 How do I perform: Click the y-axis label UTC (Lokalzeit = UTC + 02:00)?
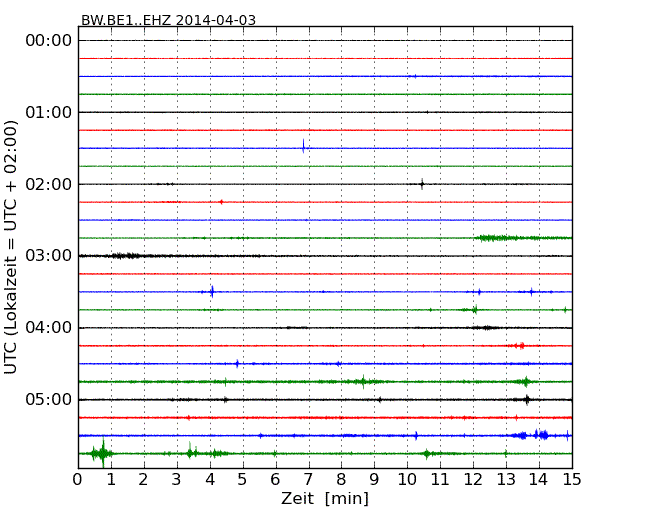(10, 247)
